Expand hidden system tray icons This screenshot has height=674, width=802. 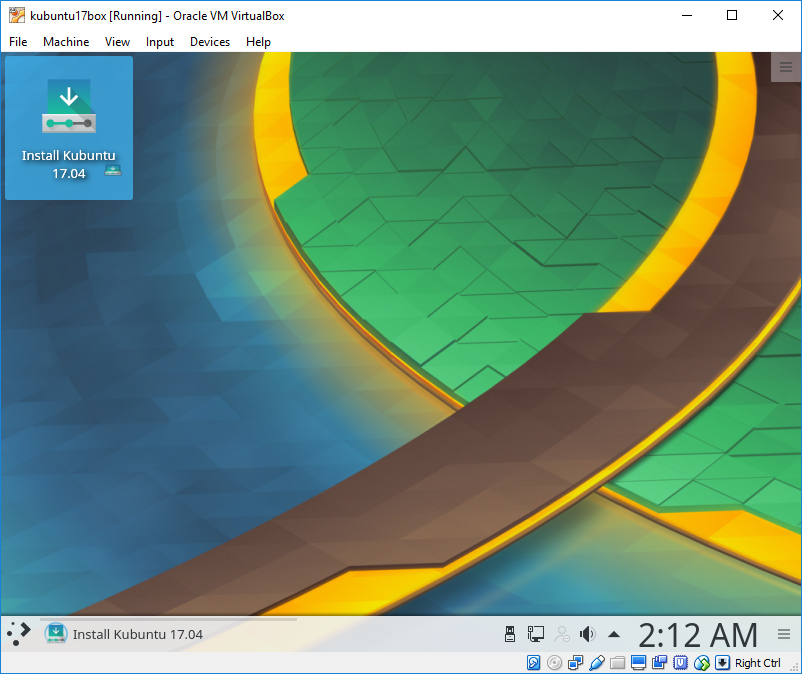click(x=614, y=635)
